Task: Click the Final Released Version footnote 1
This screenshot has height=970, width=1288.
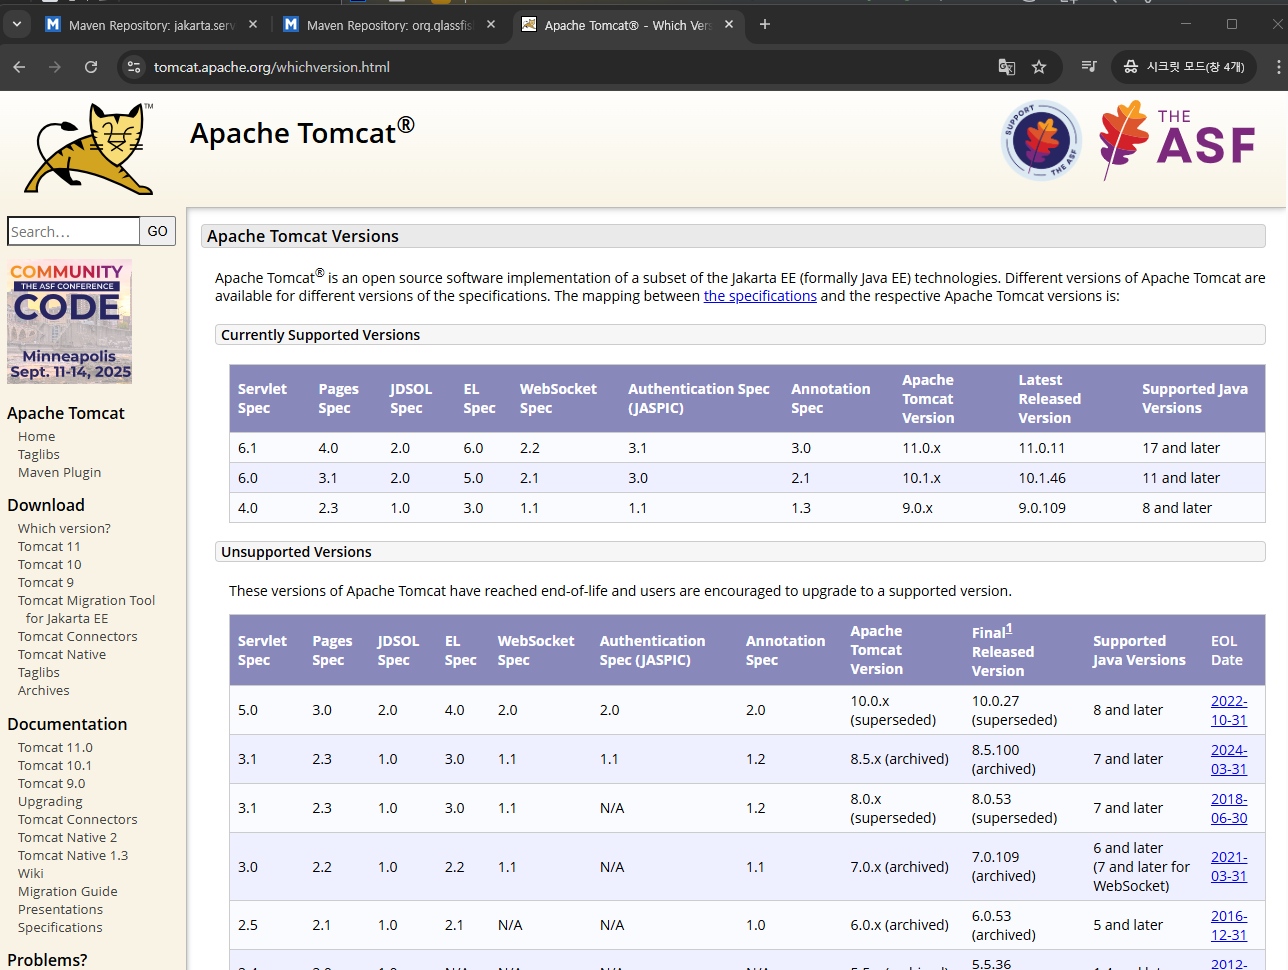Action: (x=1009, y=628)
